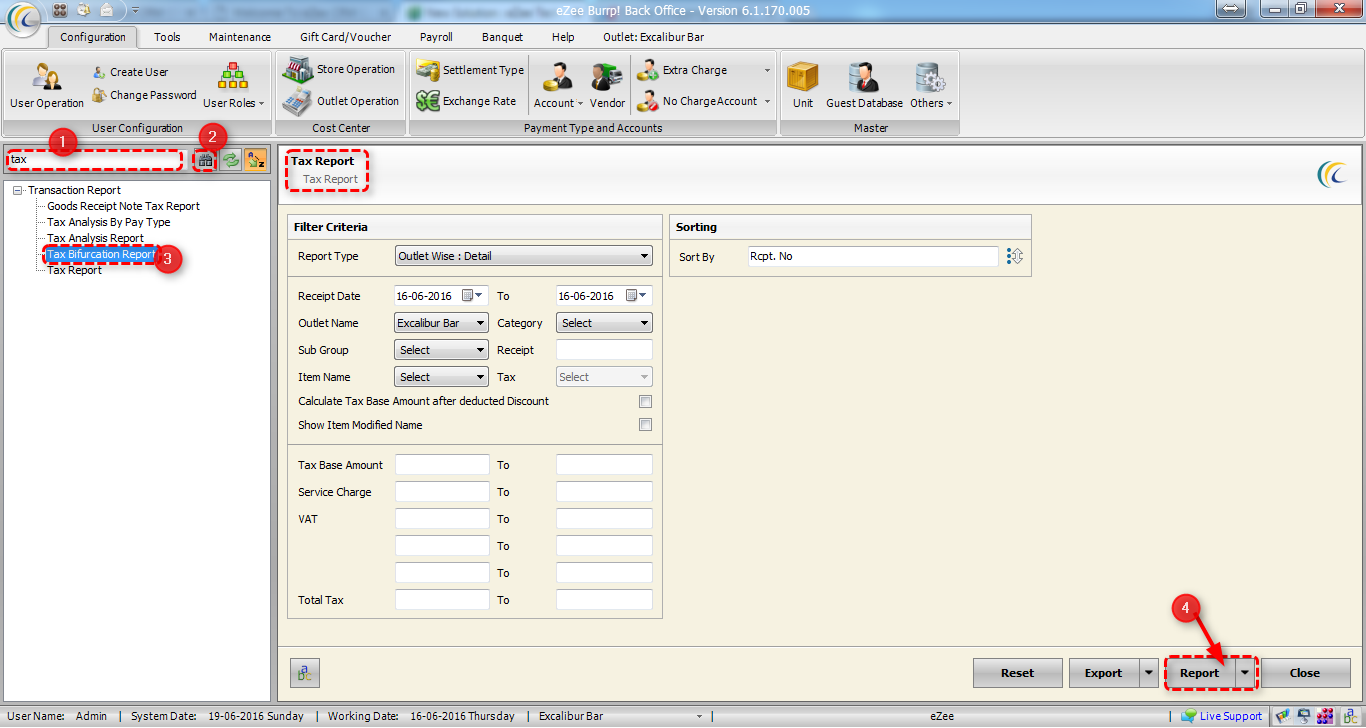The image size is (1366, 728).
Task: Collapse the Transaction Report tree node
Action: tap(18, 190)
